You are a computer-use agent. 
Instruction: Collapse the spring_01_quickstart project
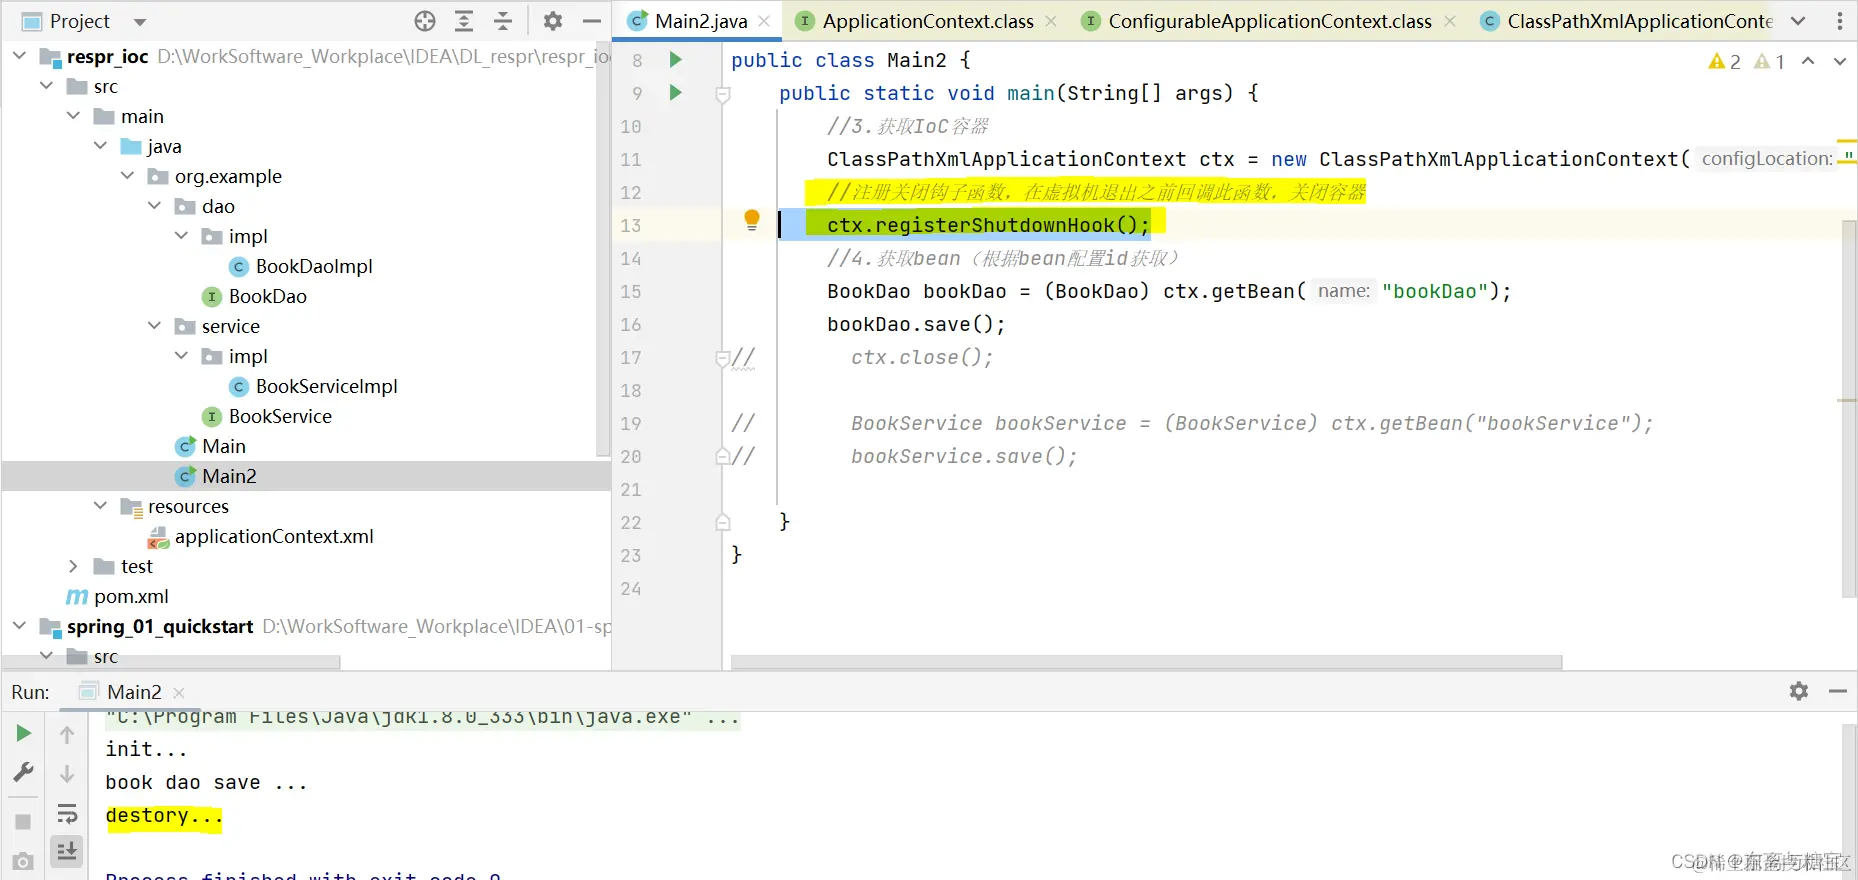[19, 626]
